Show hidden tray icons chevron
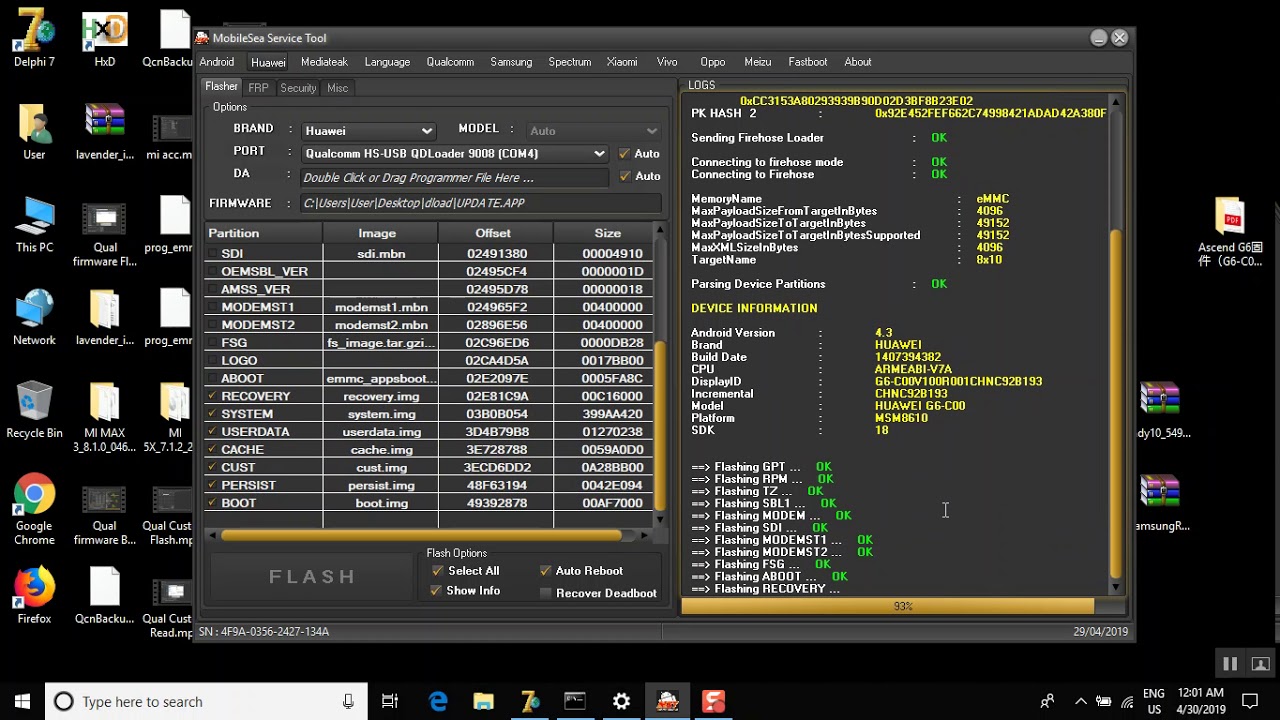 pyautogui.click(x=1080, y=702)
